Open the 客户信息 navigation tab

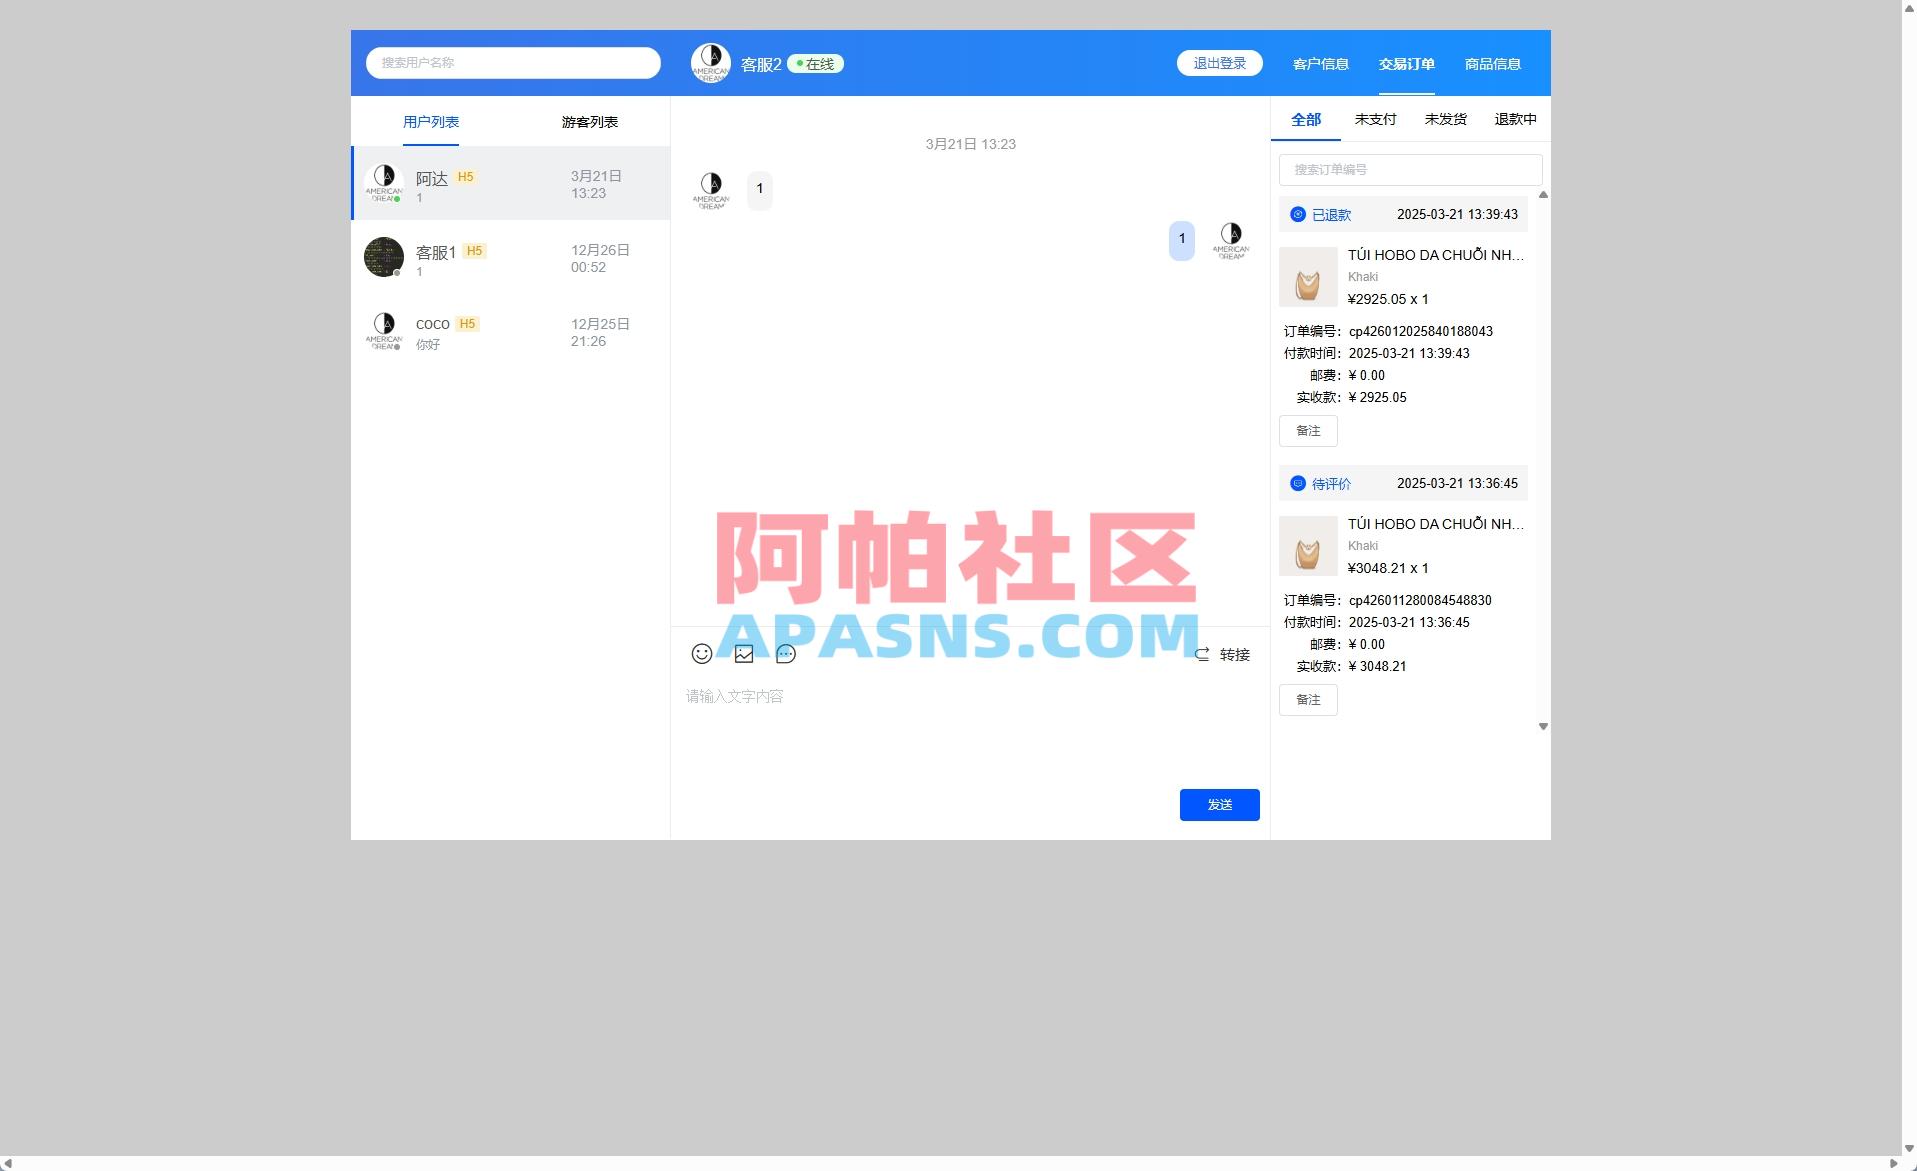coord(1319,63)
